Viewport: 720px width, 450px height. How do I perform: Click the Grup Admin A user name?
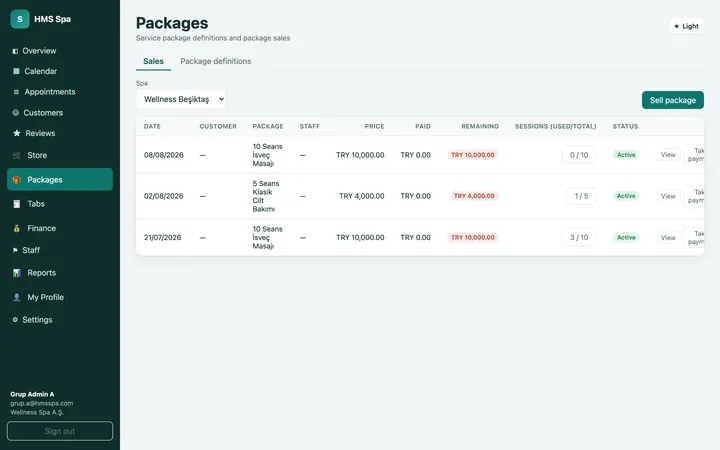pos(32,394)
